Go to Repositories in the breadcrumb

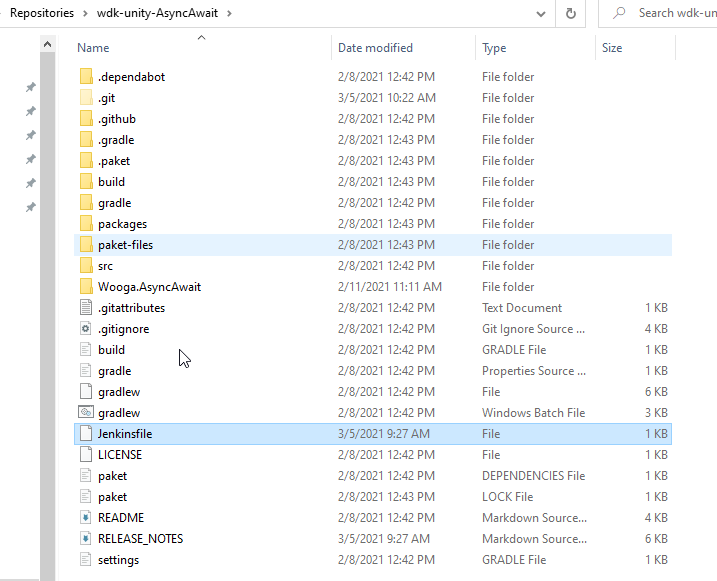click(42, 13)
